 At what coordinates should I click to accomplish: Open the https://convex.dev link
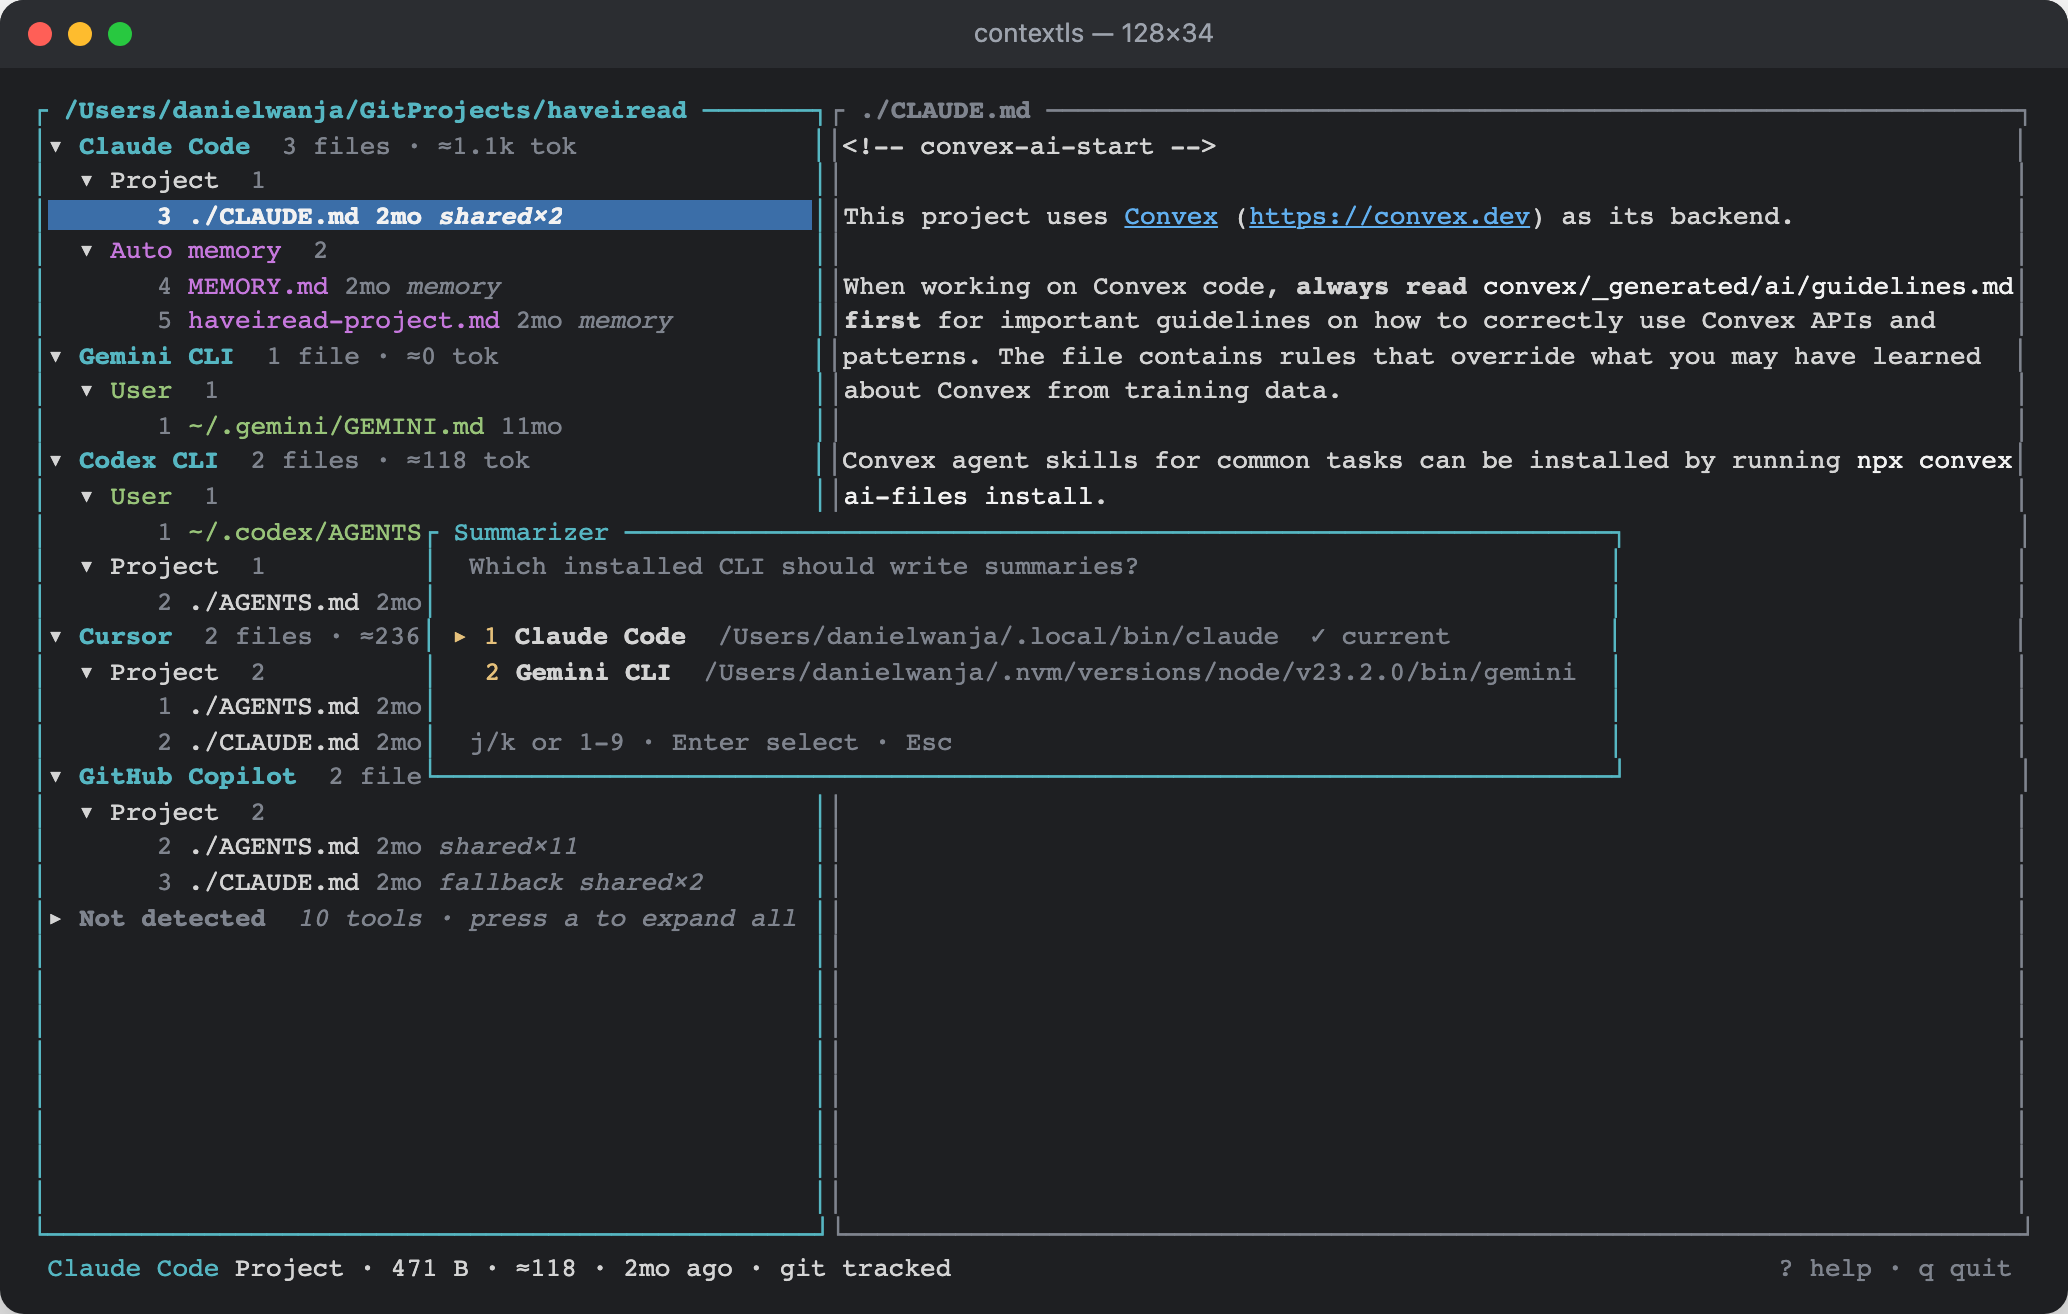[x=1389, y=216]
